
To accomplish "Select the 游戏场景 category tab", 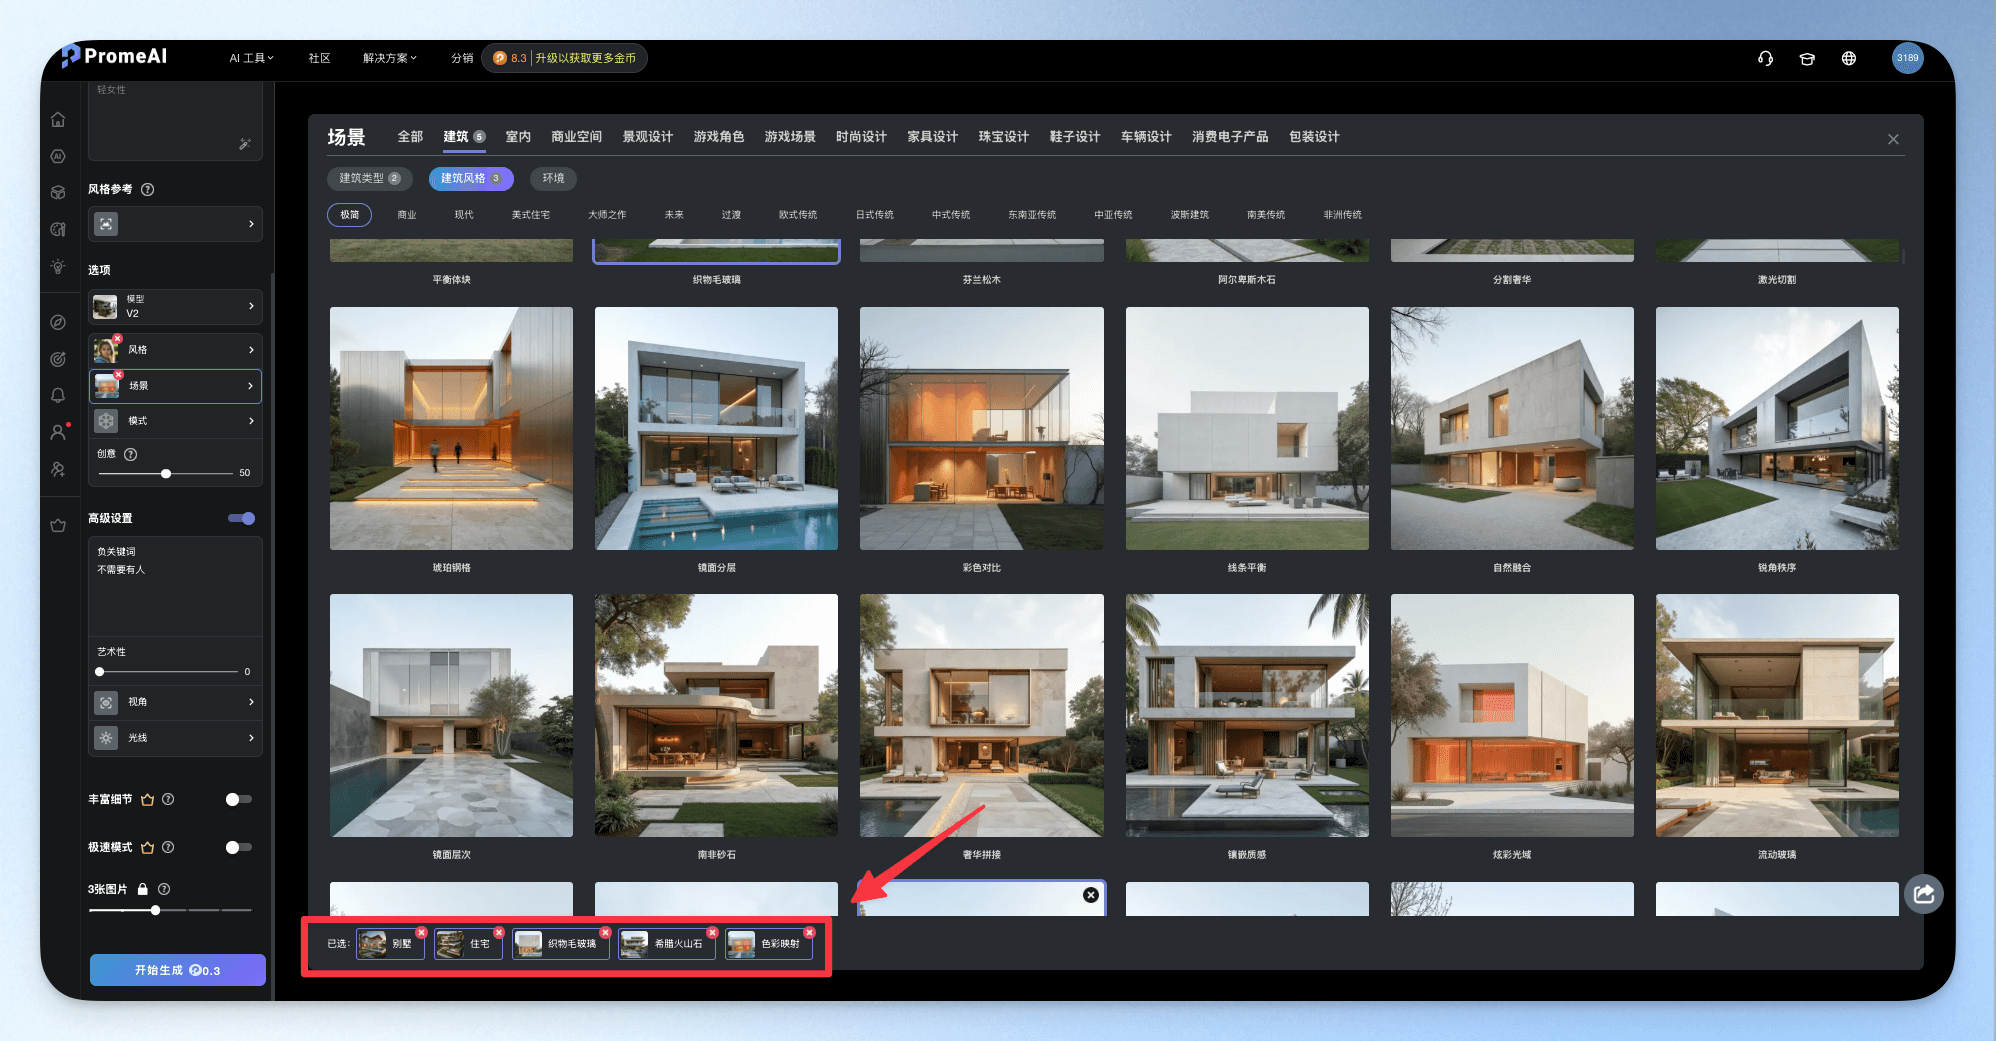I will pyautogui.click(x=790, y=137).
